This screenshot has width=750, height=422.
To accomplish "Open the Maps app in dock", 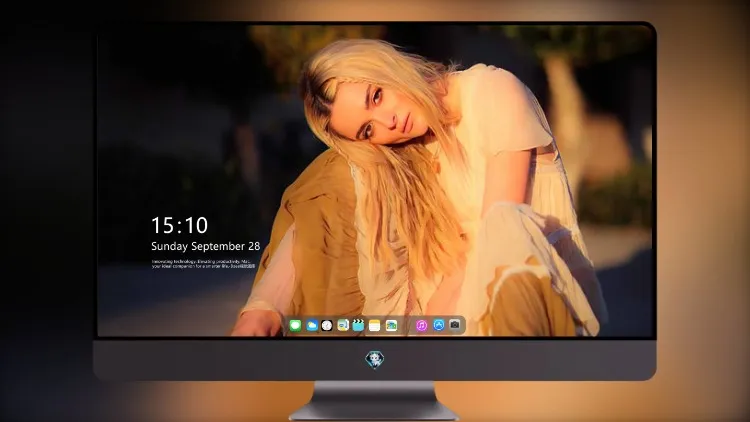I will [x=342, y=326].
